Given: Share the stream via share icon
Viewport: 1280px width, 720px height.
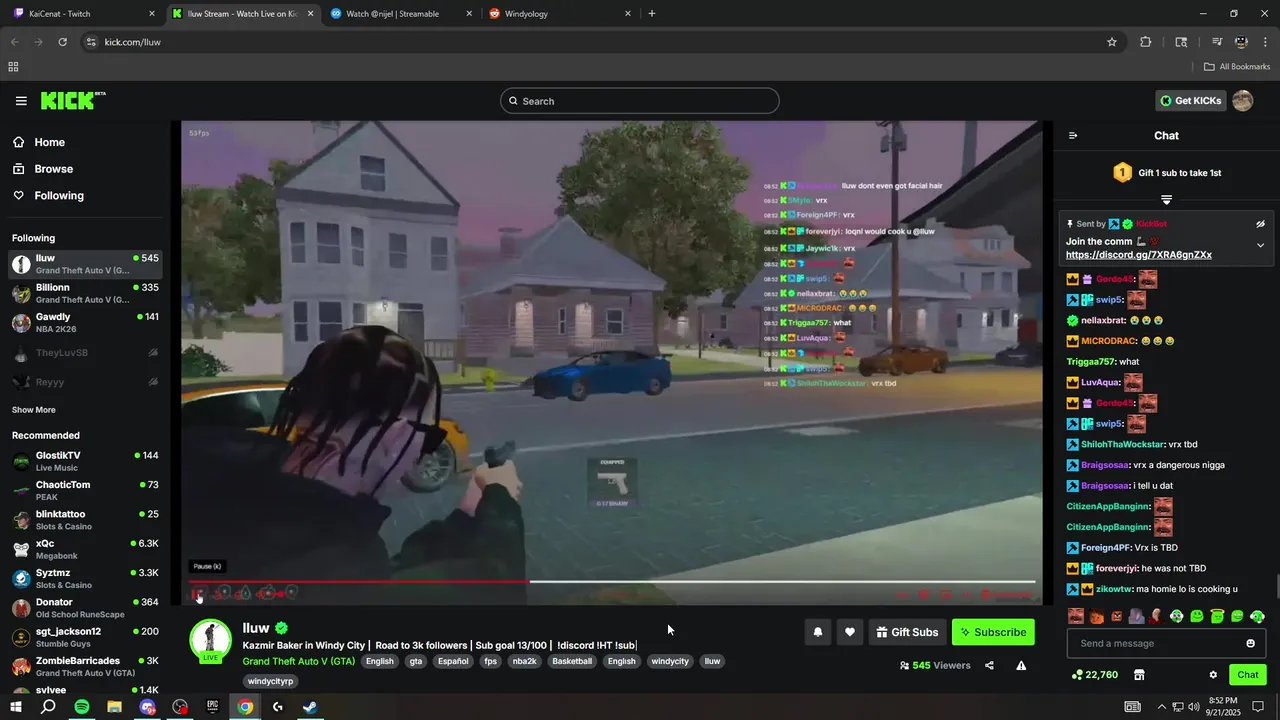Looking at the screenshot, I should (989, 665).
